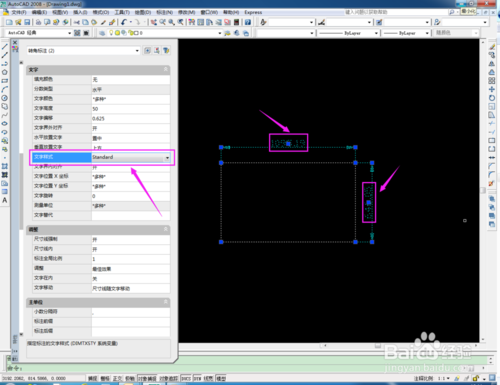The image size is (500, 385).
Task: Click the Pan realtime icon
Action: point(154,22)
